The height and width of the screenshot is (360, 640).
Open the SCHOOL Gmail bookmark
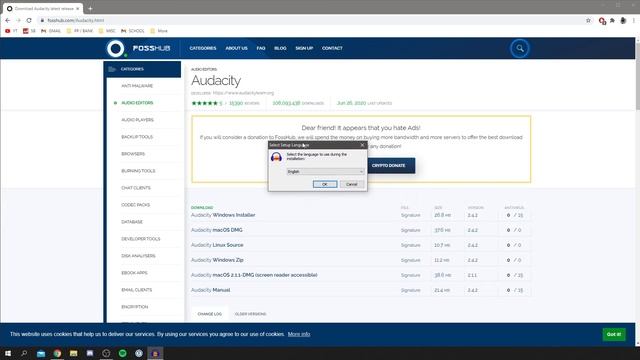coord(133,31)
